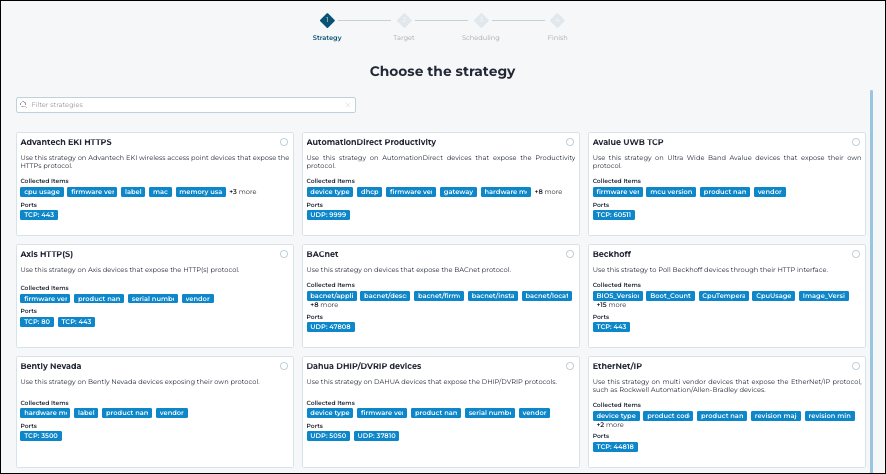Click the 'Beckhoff' card title
This screenshot has height=474, width=886.
(612, 254)
